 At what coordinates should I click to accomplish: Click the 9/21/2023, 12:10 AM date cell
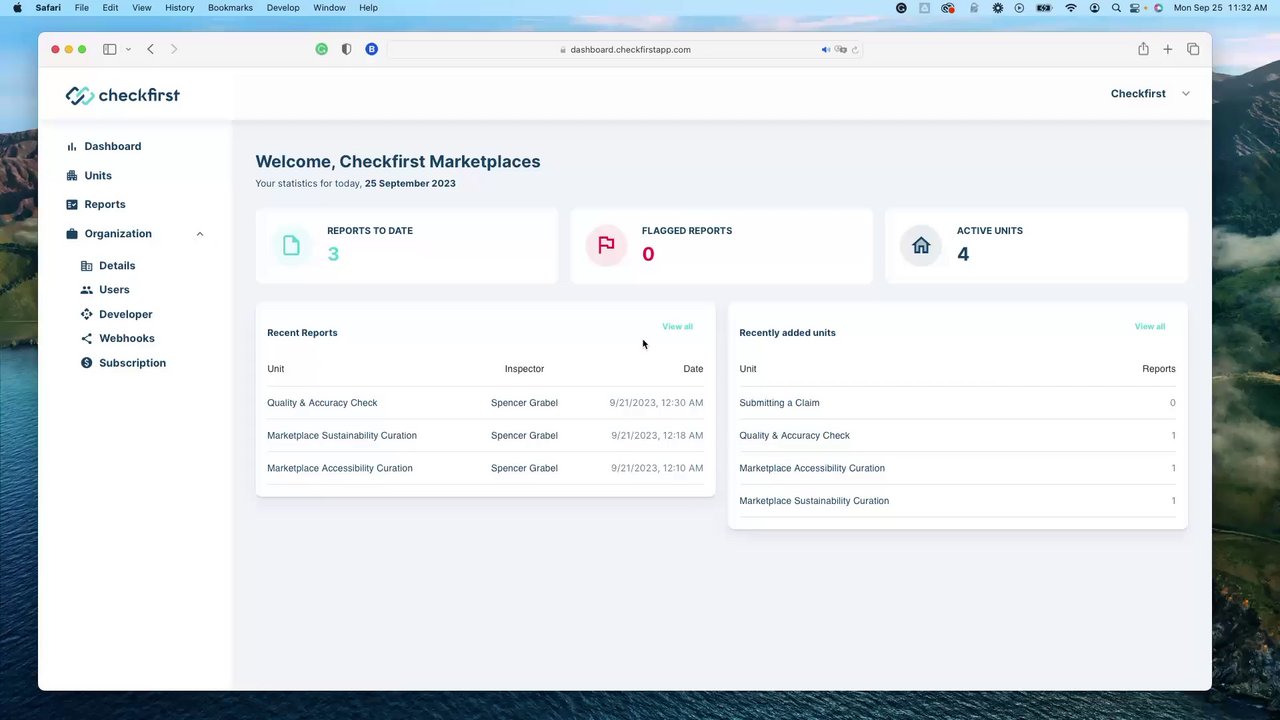(657, 468)
